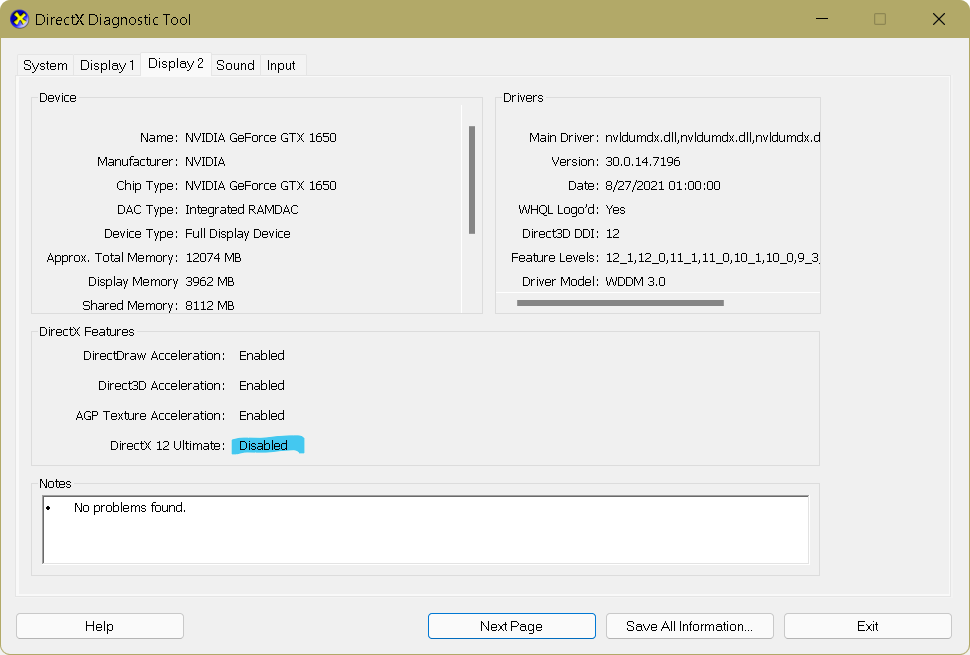Click the highlighted 'Disabled' DirectX 12 Ultimate value
Image resolution: width=970 pixels, height=655 pixels.
[x=264, y=445]
